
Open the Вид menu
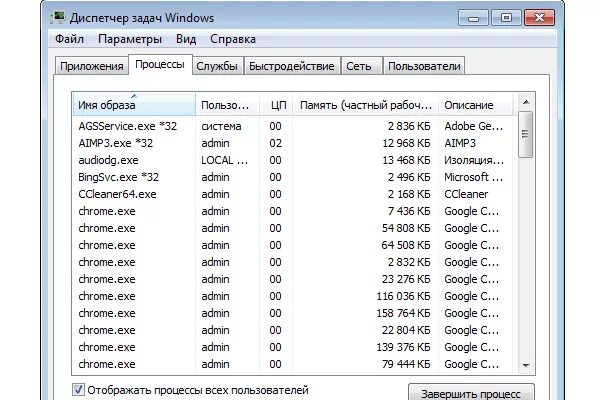click(186, 39)
